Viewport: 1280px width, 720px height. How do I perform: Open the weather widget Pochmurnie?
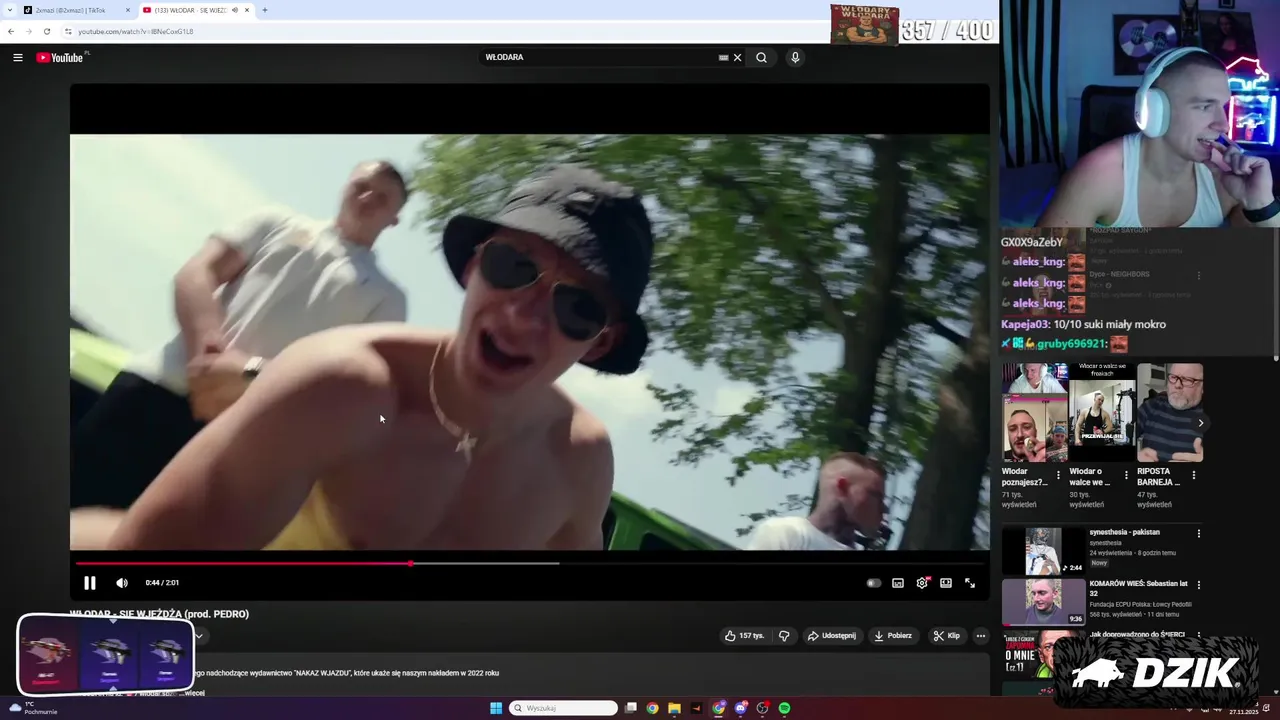click(33, 708)
